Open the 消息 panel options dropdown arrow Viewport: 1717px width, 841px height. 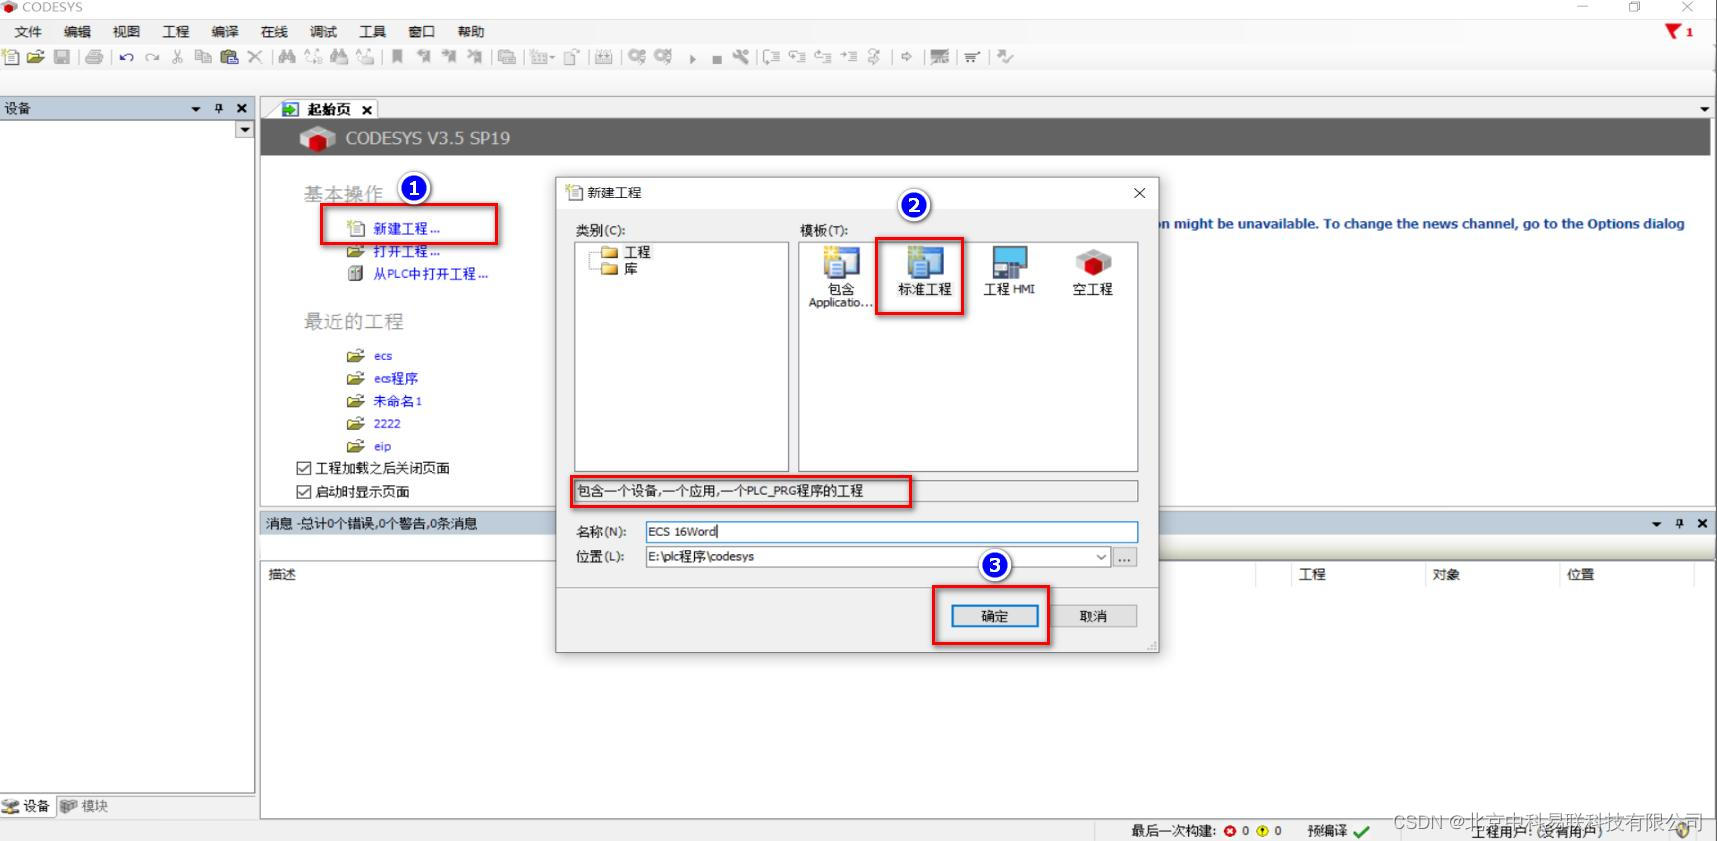tap(1656, 524)
